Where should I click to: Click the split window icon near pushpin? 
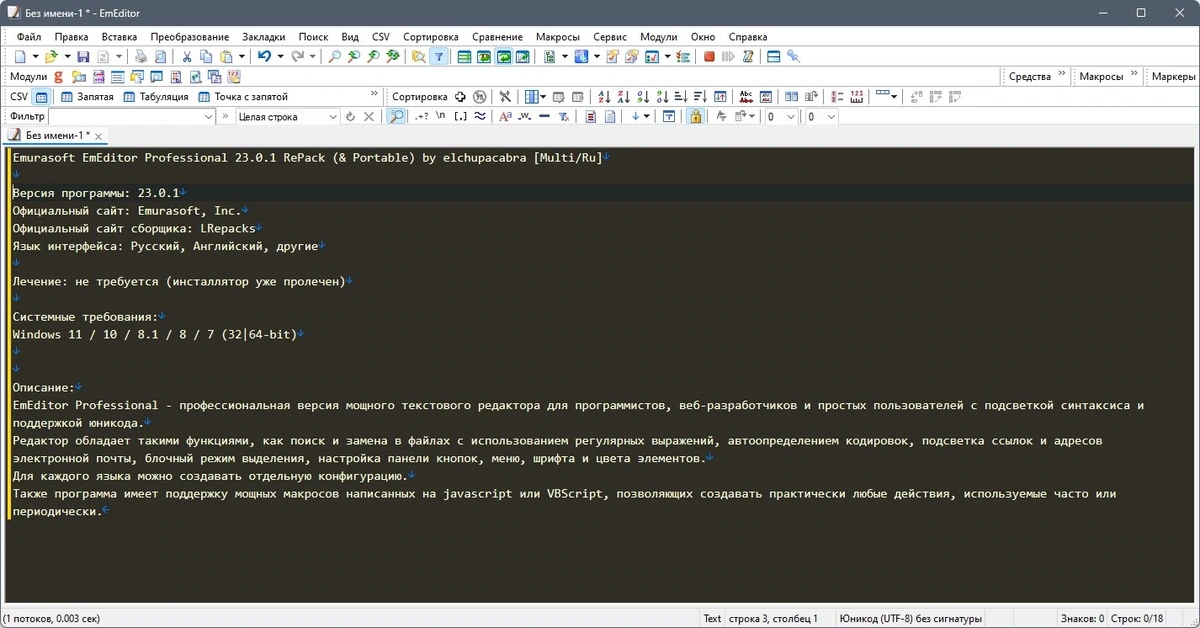coord(773,57)
